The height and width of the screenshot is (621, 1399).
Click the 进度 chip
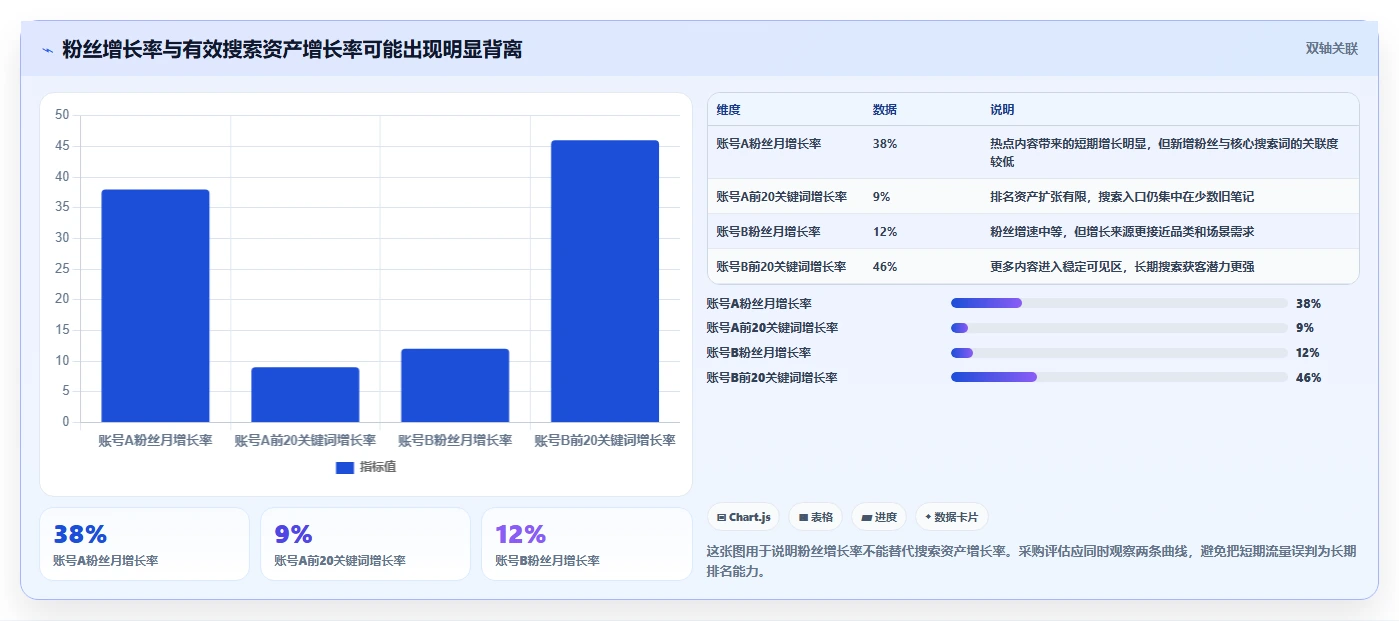click(879, 517)
